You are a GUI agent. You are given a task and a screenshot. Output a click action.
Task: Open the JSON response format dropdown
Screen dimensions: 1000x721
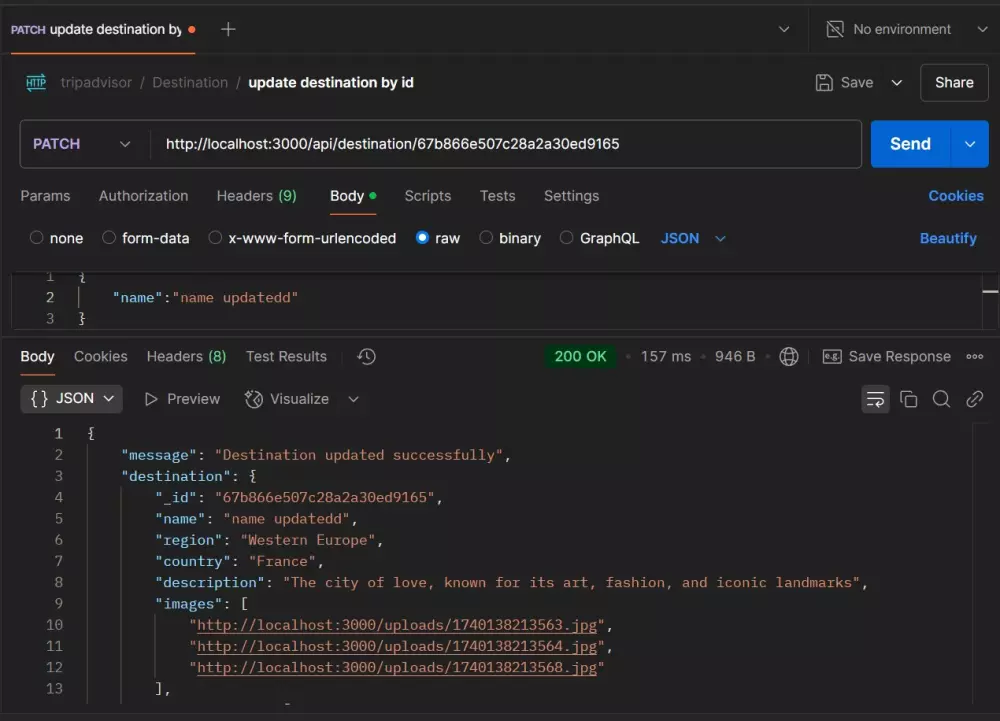pos(72,399)
